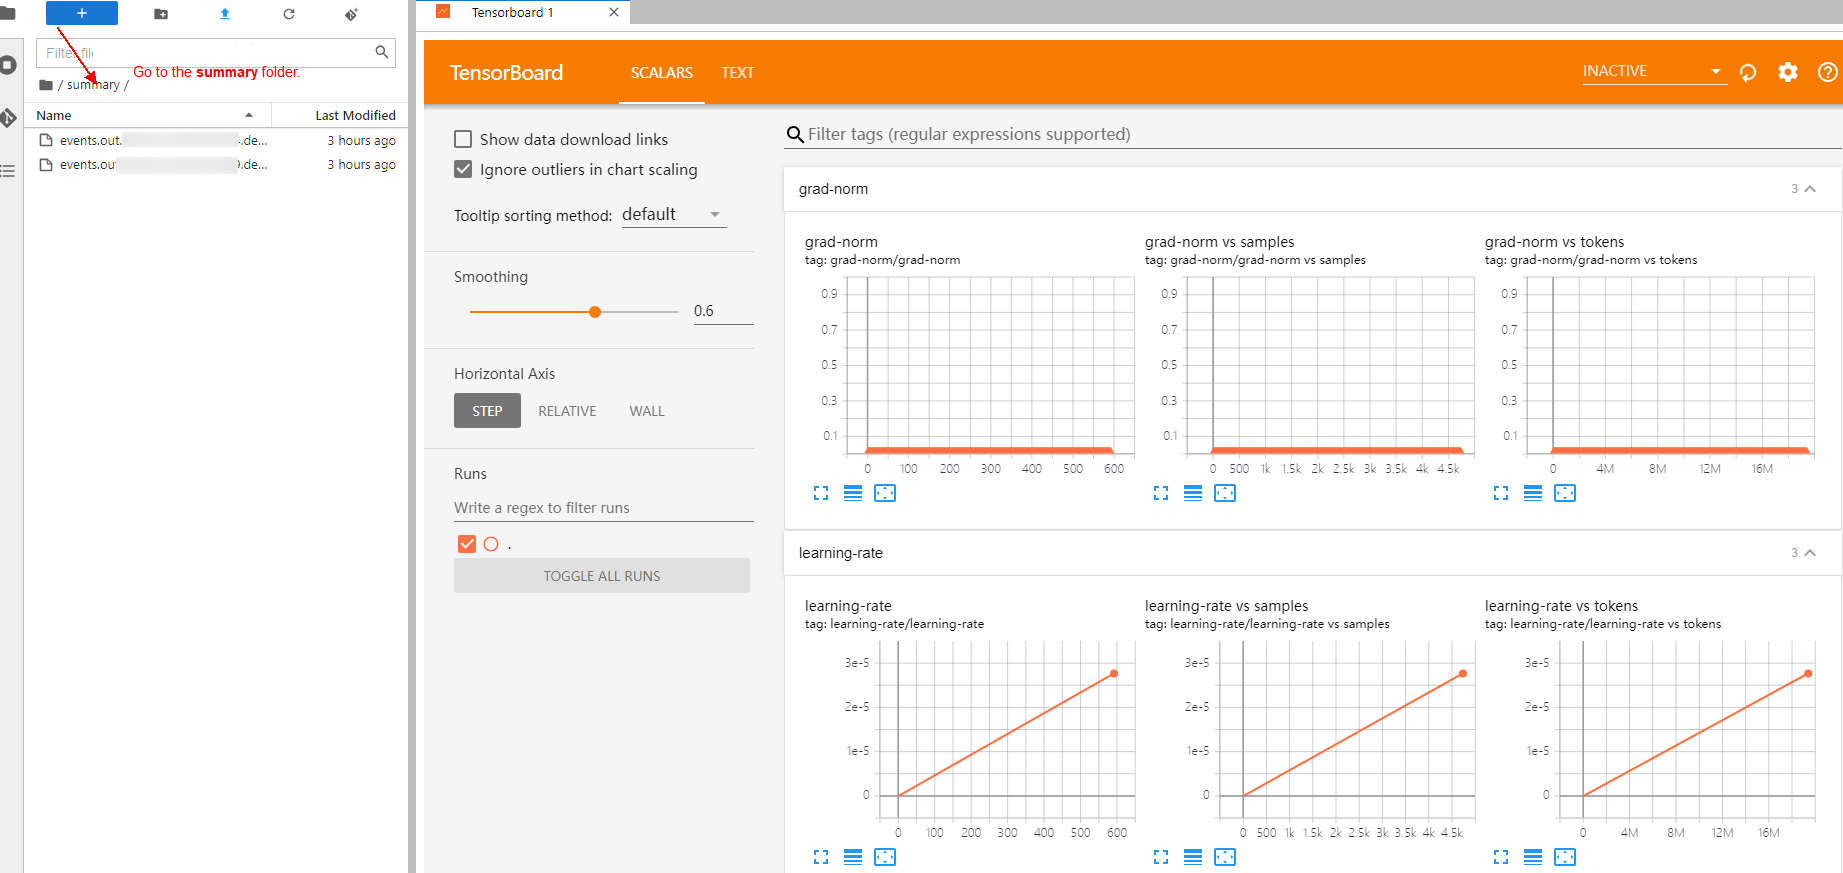The image size is (1843, 873).
Task: Open the table of contents sidebar icon
Action: (x=8, y=171)
